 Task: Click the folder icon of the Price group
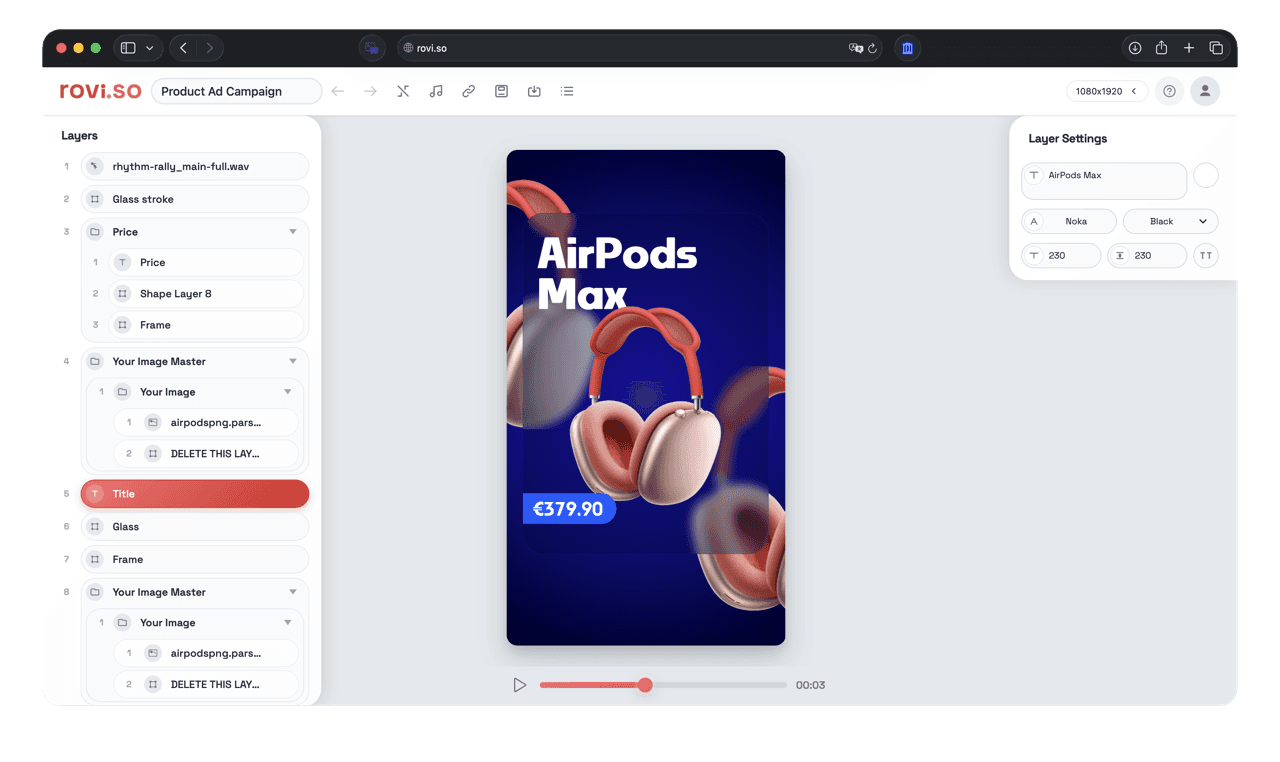pyautogui.click(x=95, y=232)
